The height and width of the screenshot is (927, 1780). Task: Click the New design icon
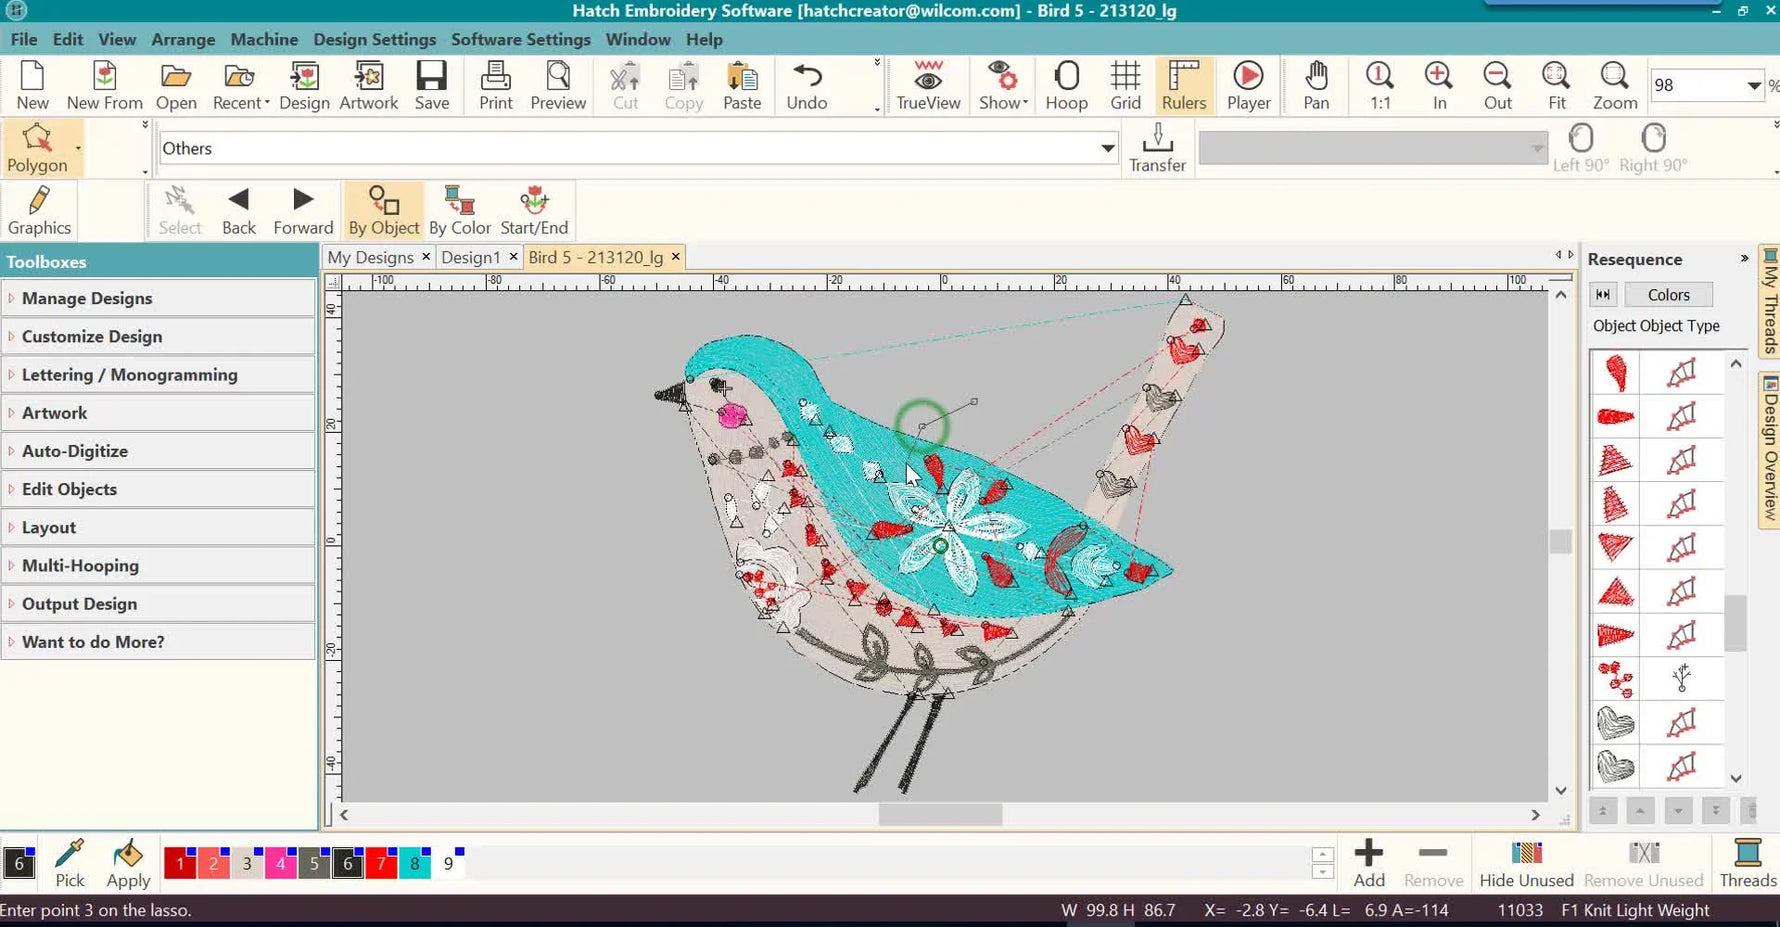pyautogui.click(x=32, y=85)
